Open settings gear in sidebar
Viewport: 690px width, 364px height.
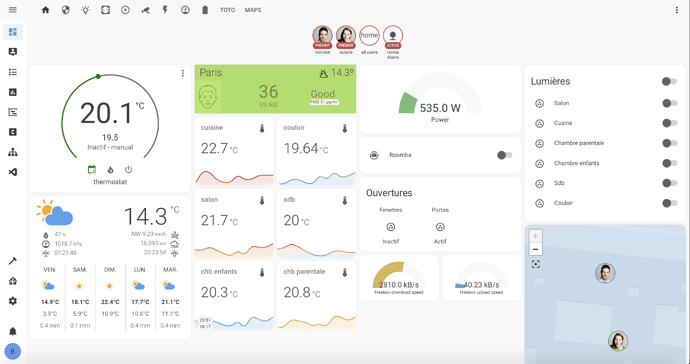click(x=13, y=301)
